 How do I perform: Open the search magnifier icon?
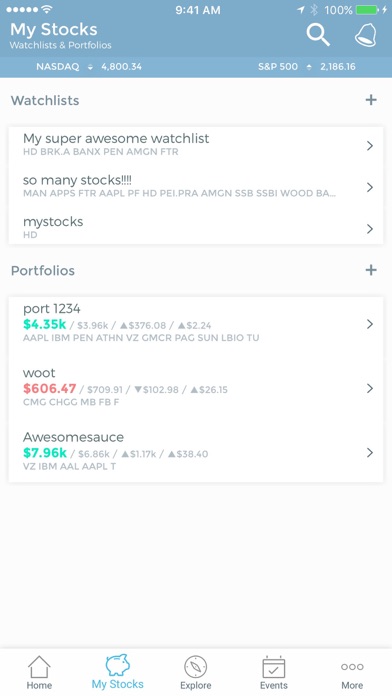click(x=318, y=35)
